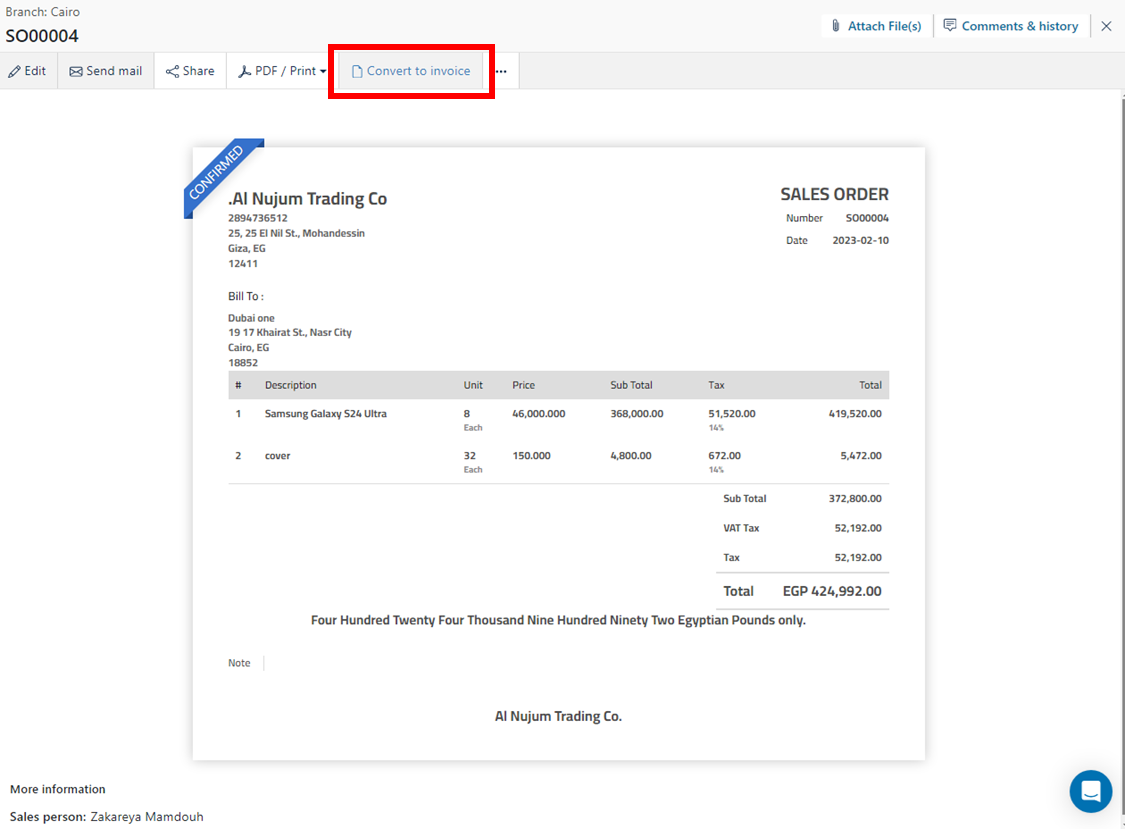1125x829 pixels.
Task: Open the more options ellipsis menu
Action: click(502, 71)
